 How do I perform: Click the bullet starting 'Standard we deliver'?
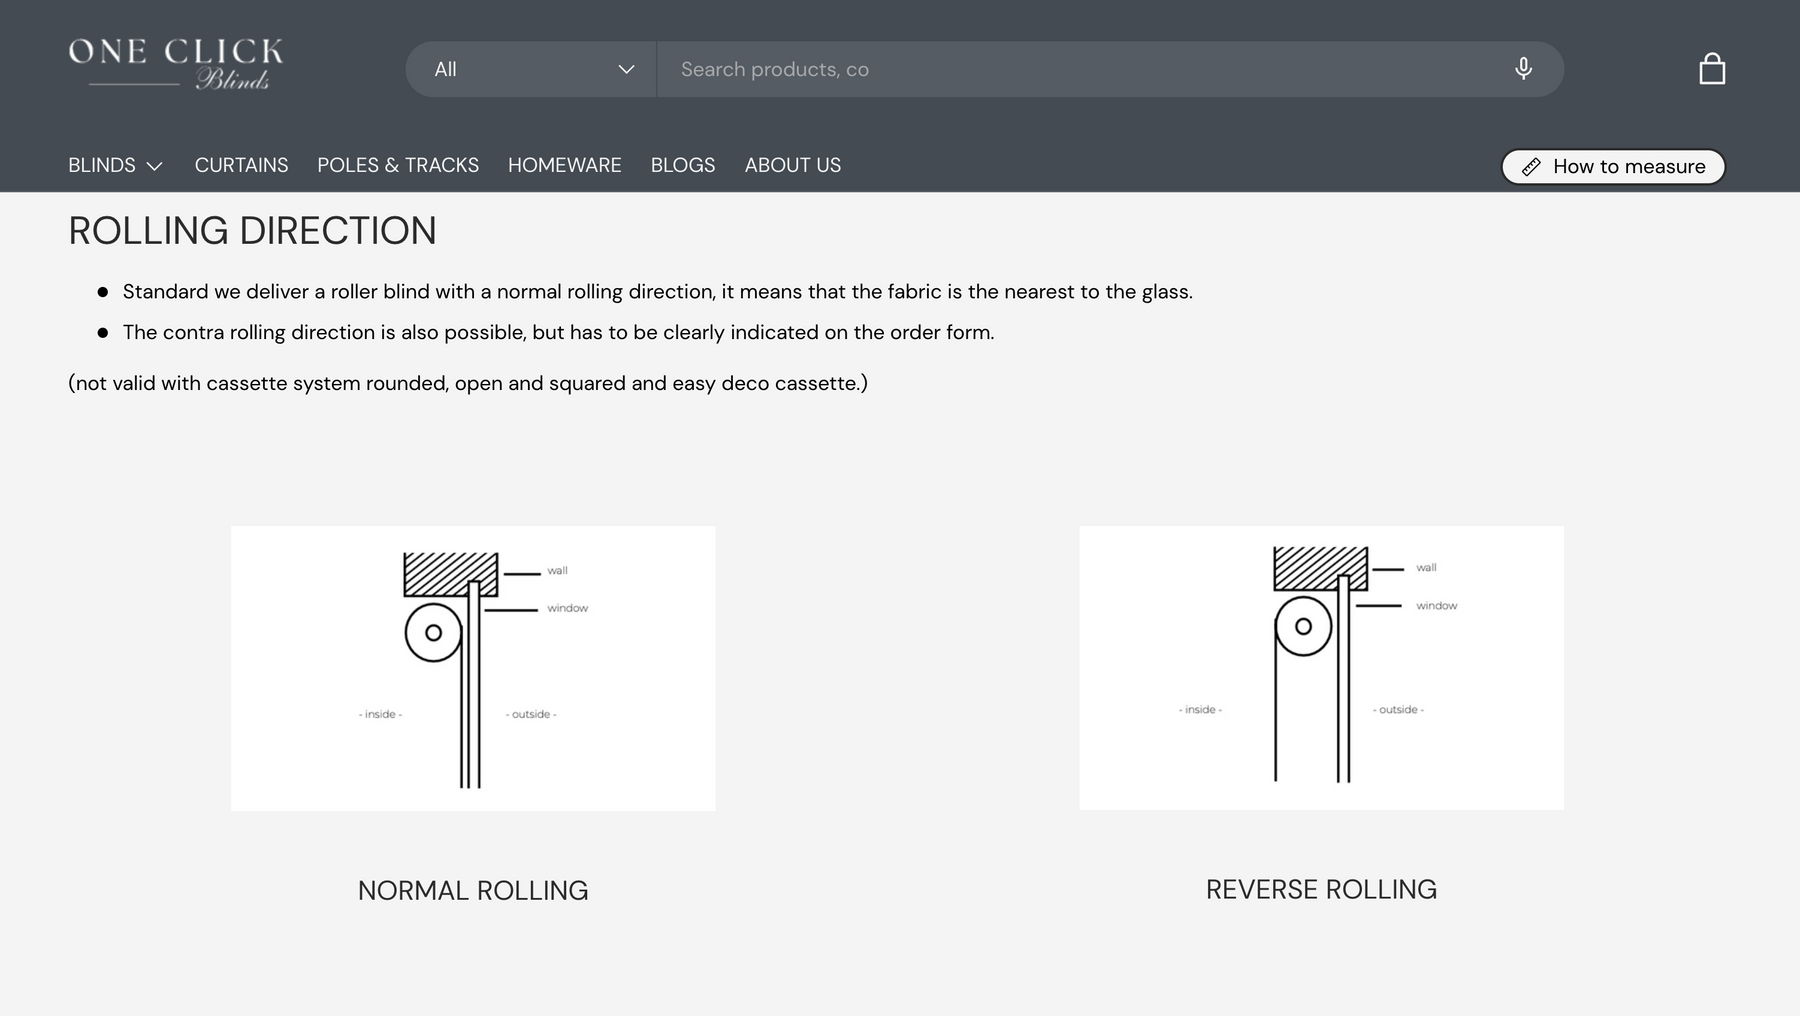pos(657,292)
